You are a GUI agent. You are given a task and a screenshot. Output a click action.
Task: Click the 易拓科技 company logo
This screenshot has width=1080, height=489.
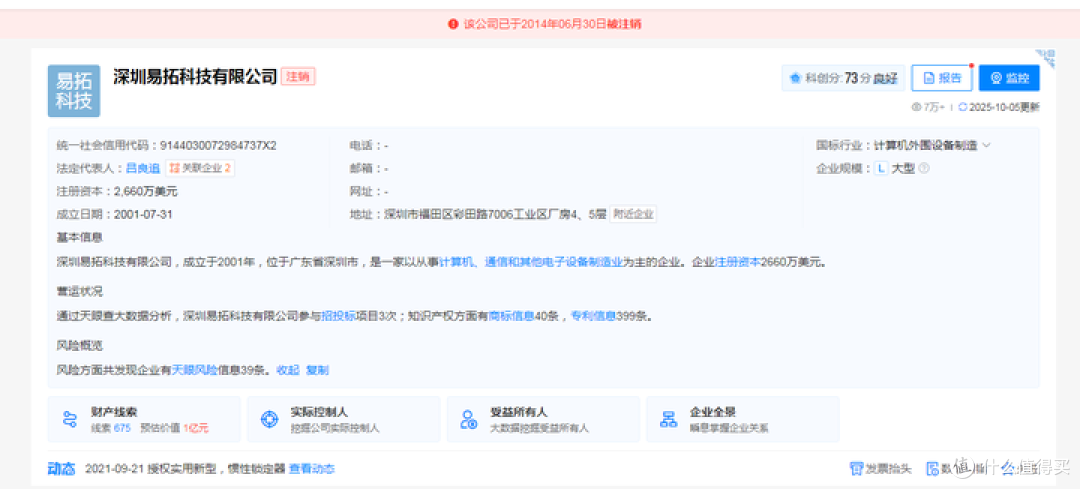(x=74, y=91)
